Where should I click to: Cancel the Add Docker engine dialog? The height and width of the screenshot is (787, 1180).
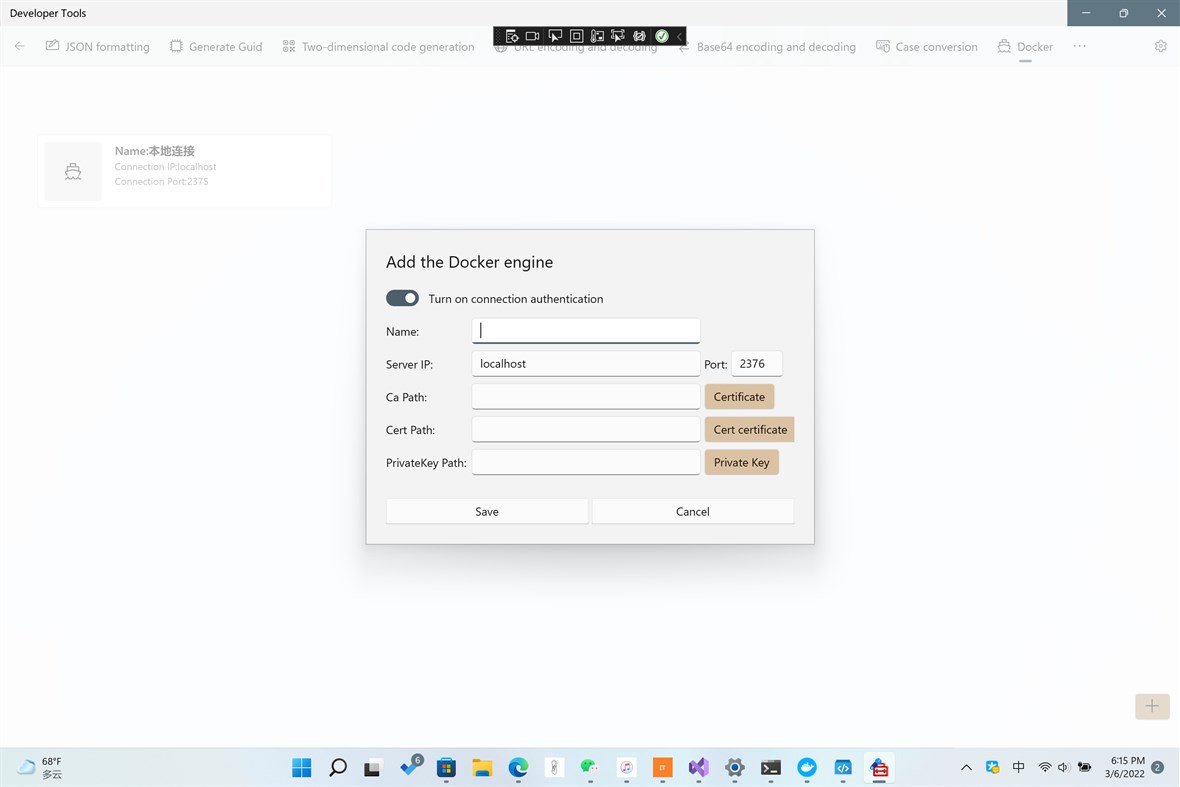(x=692, y=512)
